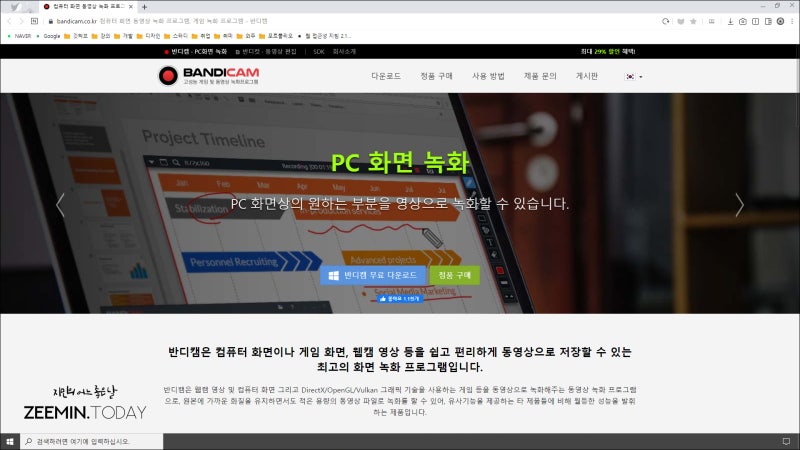Open reader mode book icon

coord(711,21)
